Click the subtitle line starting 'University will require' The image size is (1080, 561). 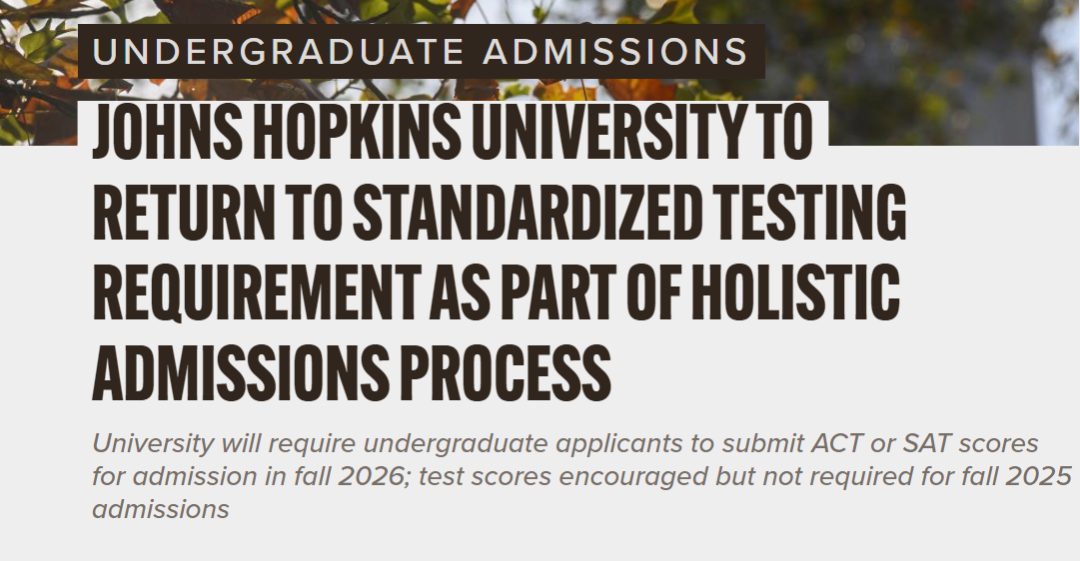565,443
